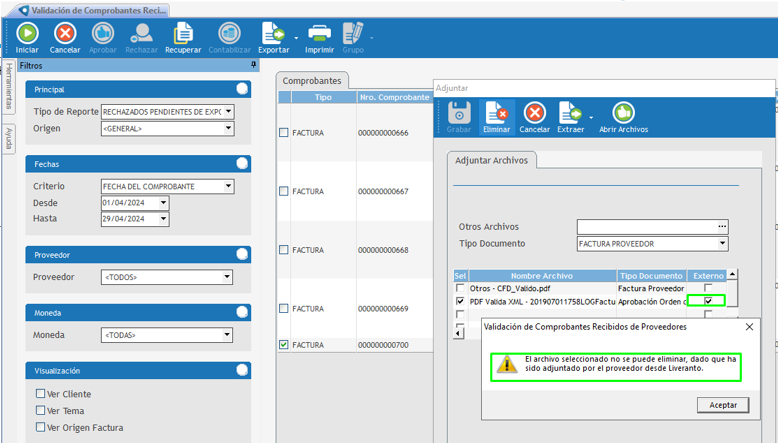Open the Proveedor filter dropdown
Image resolution: width=778 pixels, height=443 pixels.
pyautogui.click(x=227, y=277)
